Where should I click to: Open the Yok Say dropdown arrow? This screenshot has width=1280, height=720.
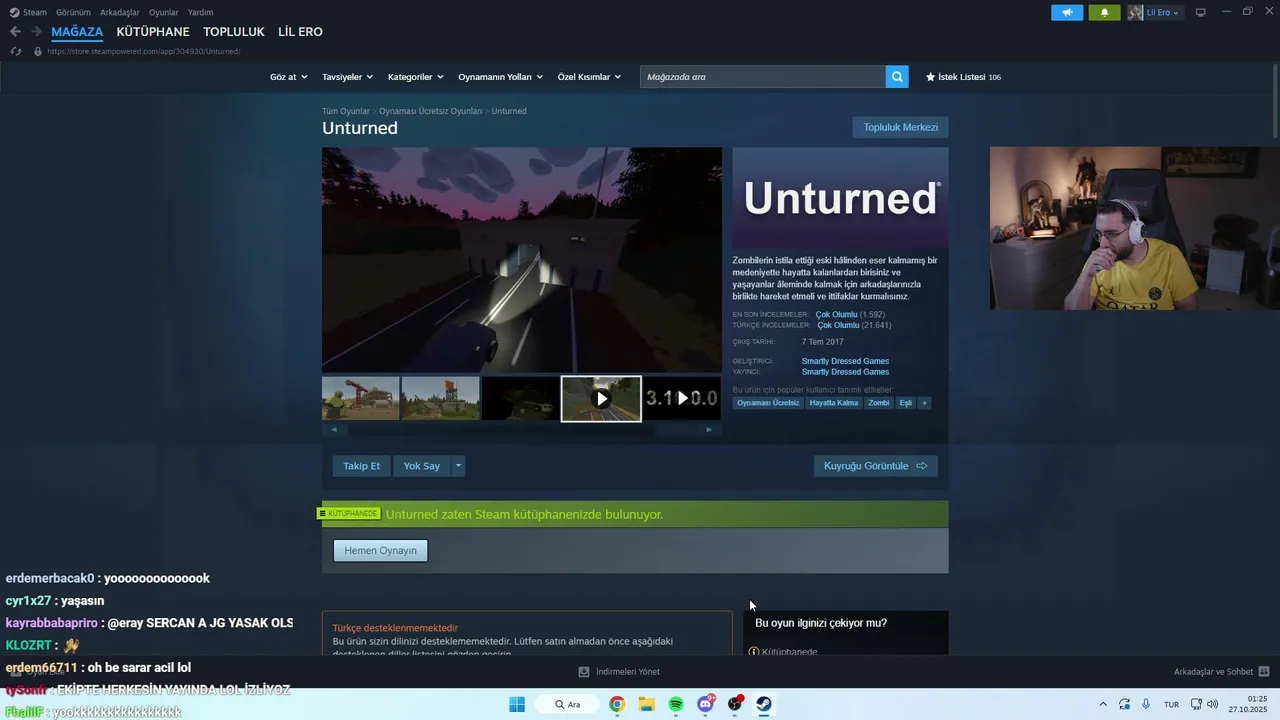click(458, 466)
